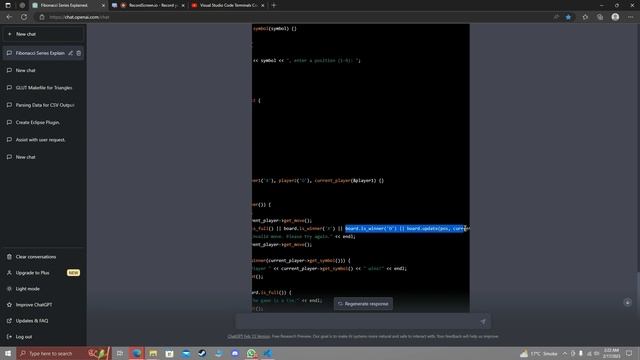Open WhatsApp in taskbar
The width and height of the screenshot is (640, 360).
point(251,353)
